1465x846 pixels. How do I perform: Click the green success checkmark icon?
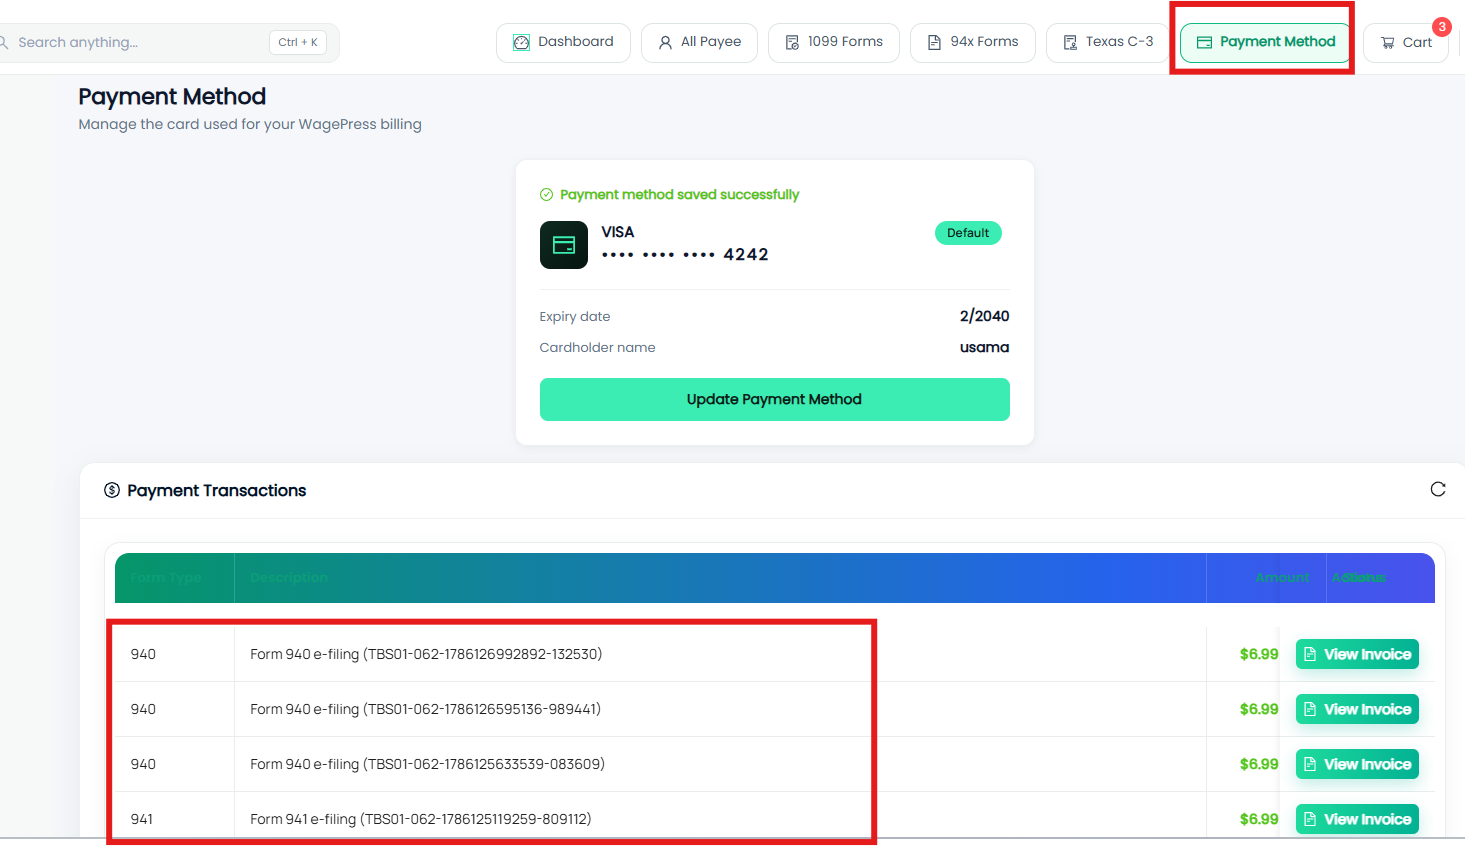546,195
